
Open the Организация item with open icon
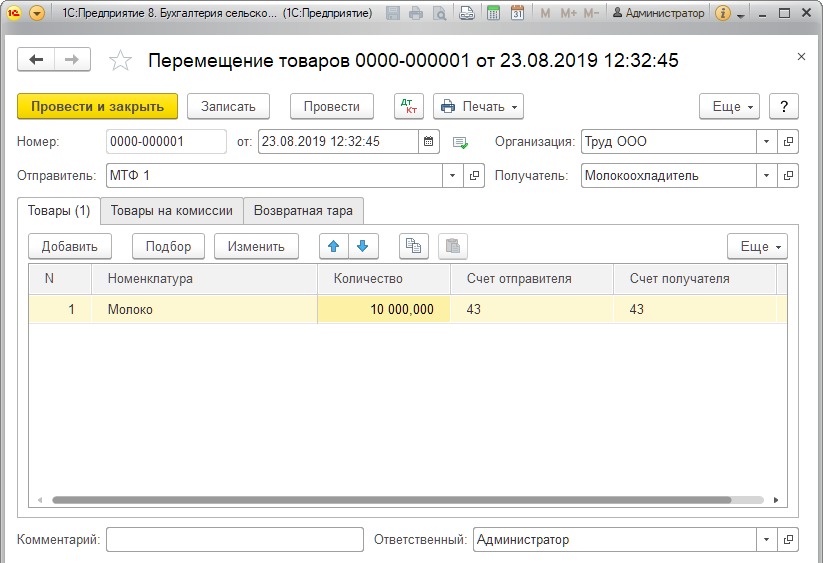(x=788, y=142)
